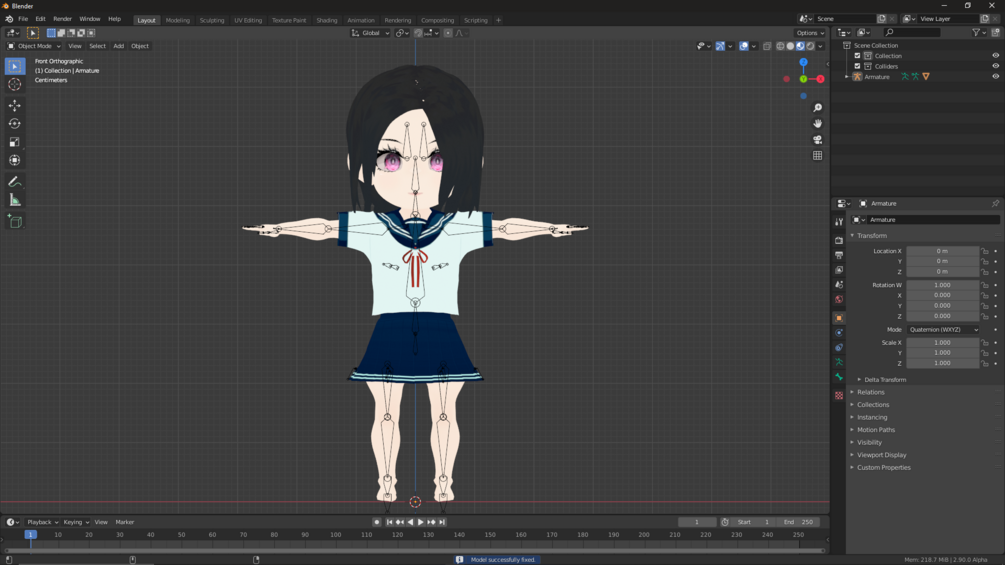Activate the Rotate tool

15,124
